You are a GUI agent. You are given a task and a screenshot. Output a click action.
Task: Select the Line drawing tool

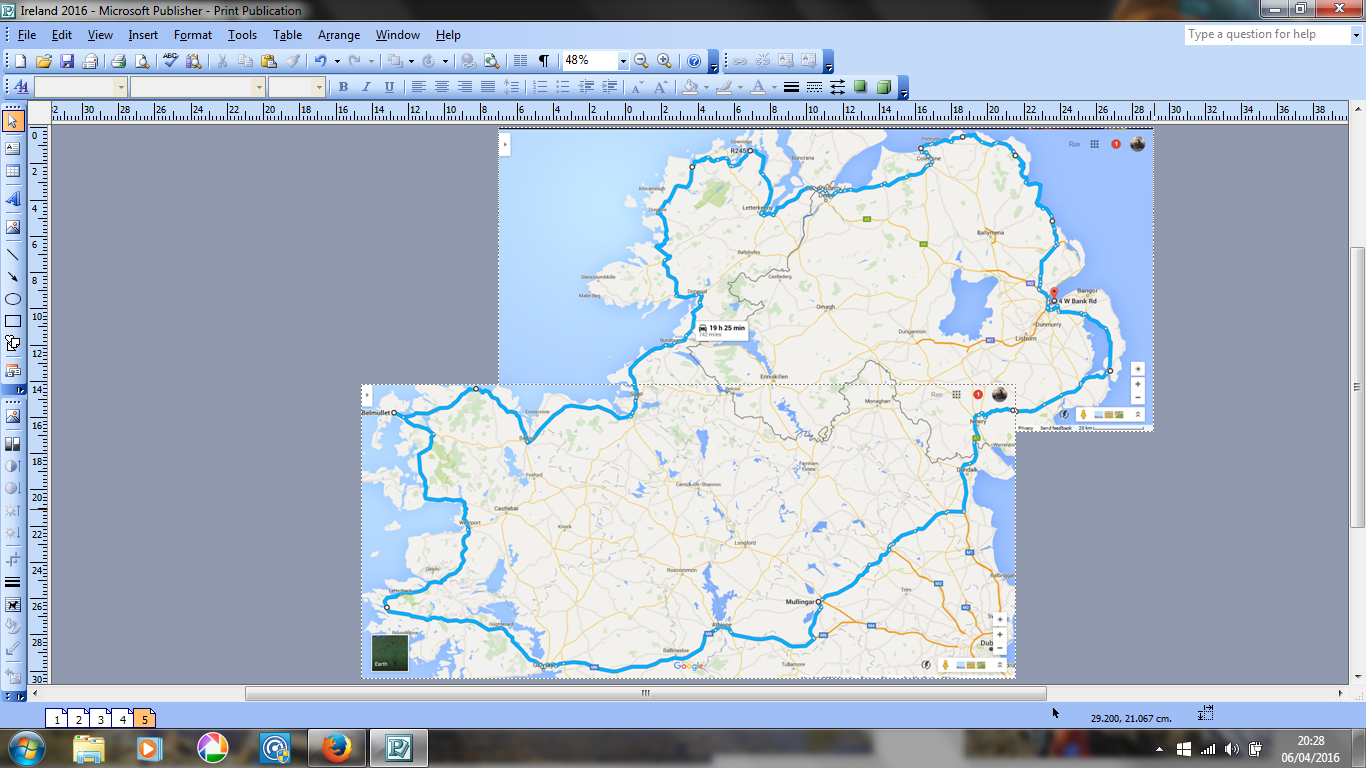coord(13,254)
